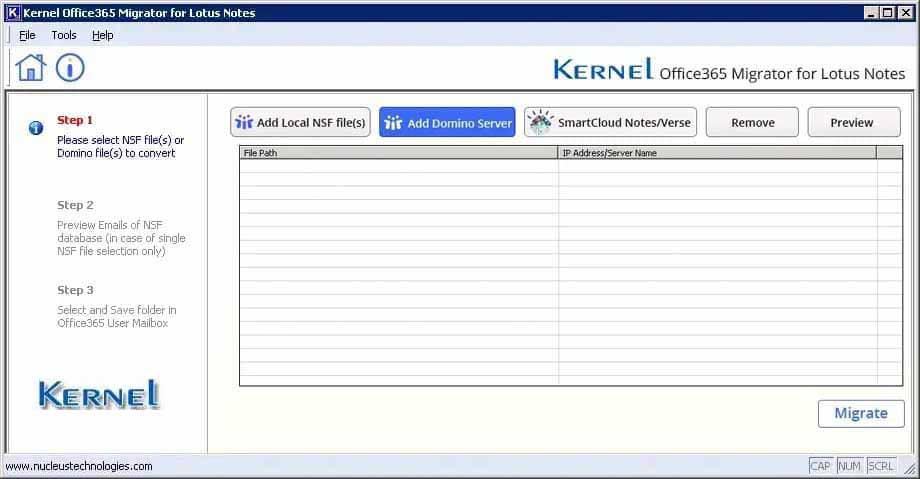Click the SCRL status bar indicator
The height and width of the screenshot is (479, 920).
click(881, 466)
